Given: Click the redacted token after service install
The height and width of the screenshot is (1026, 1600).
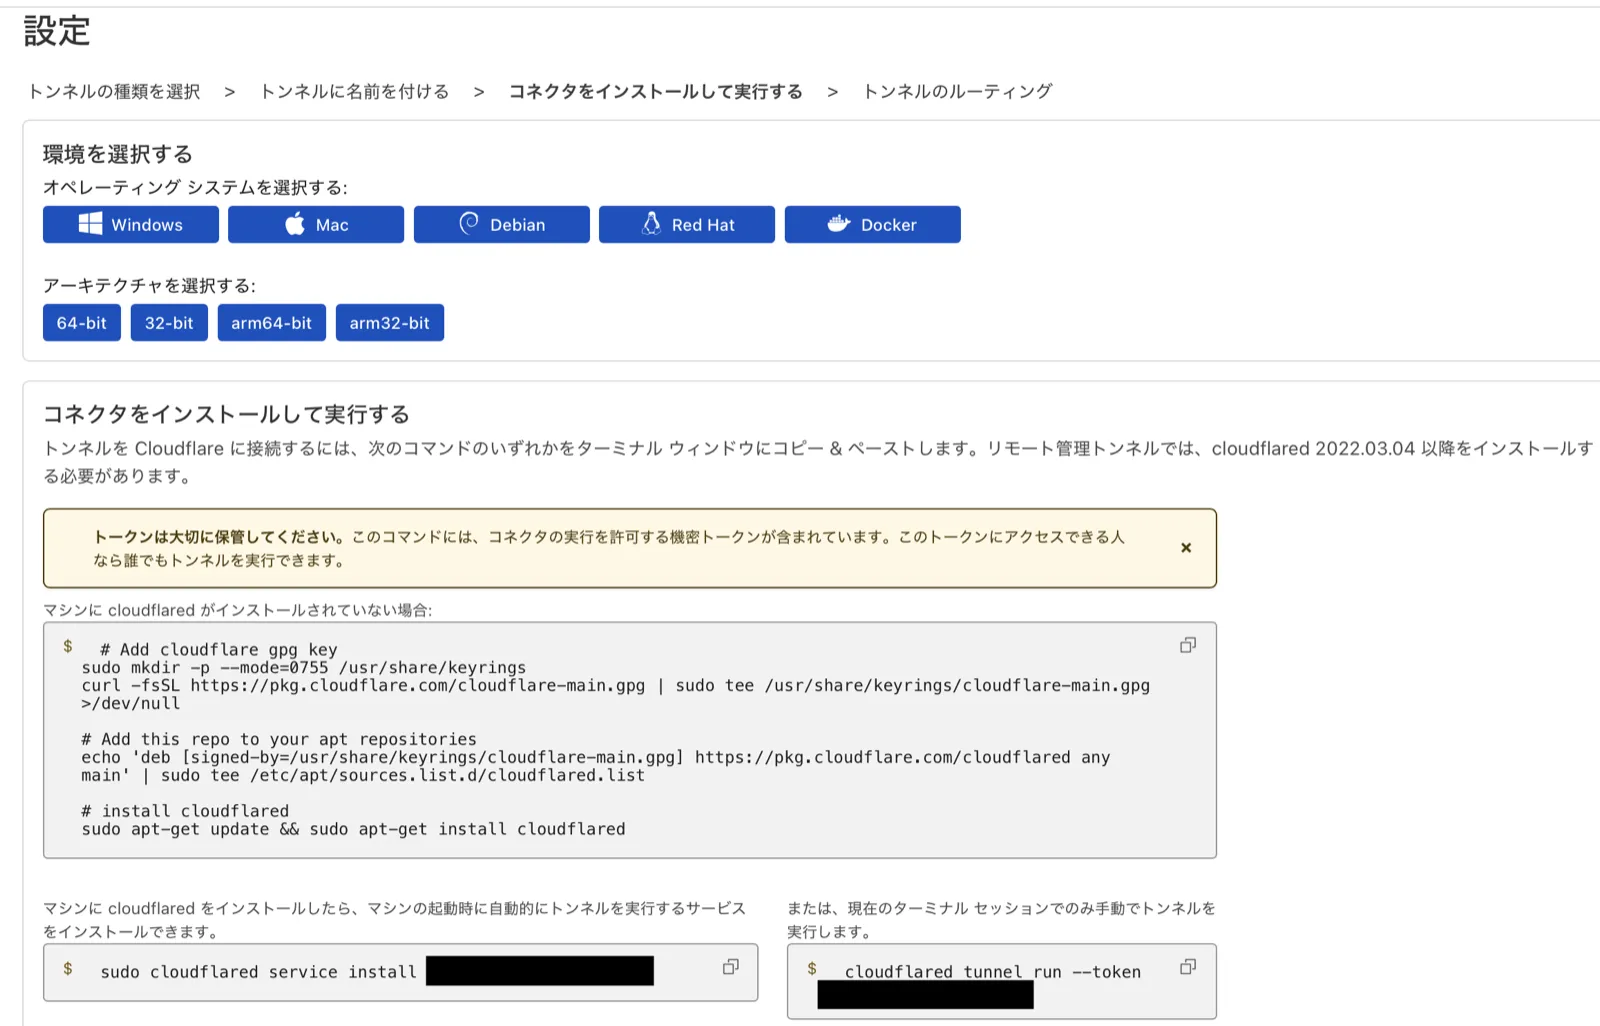Looking at the screenshot, I should click(x=540, y=971).
